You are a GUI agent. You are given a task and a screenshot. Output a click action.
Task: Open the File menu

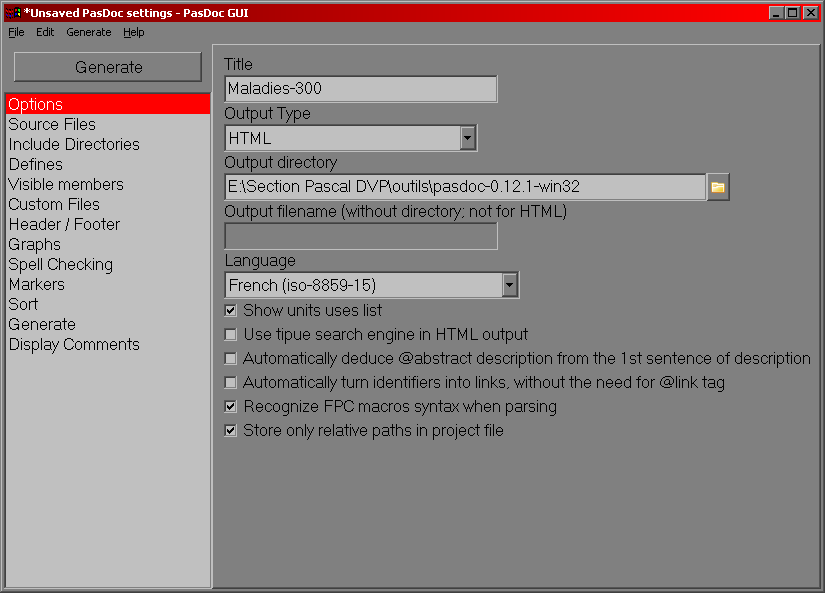(16, 32)
